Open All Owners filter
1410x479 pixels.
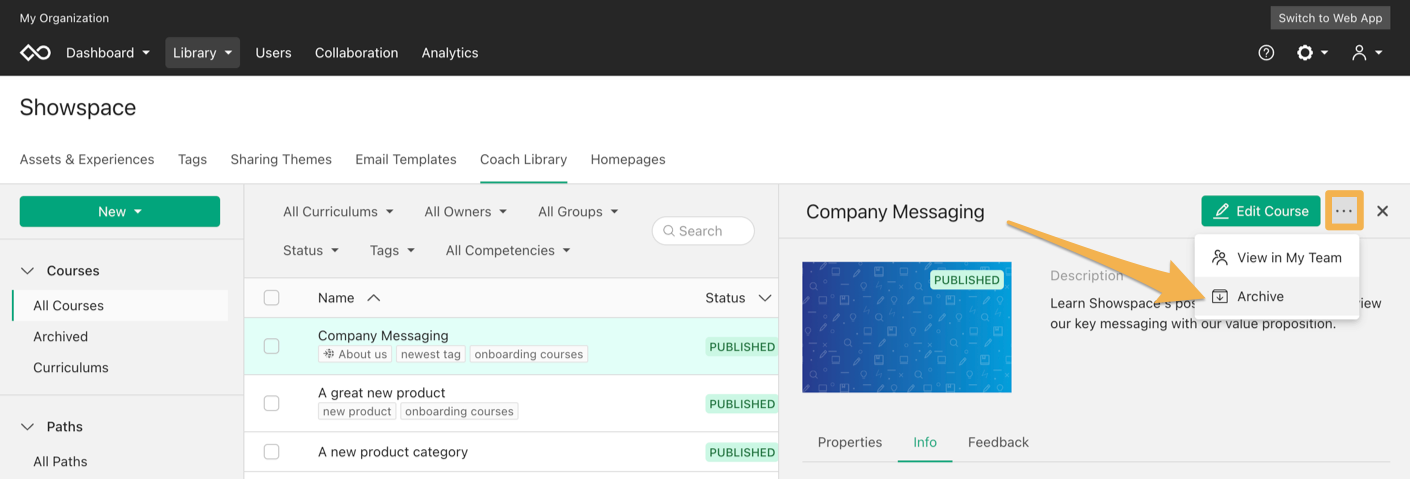(x=465, y=212)
